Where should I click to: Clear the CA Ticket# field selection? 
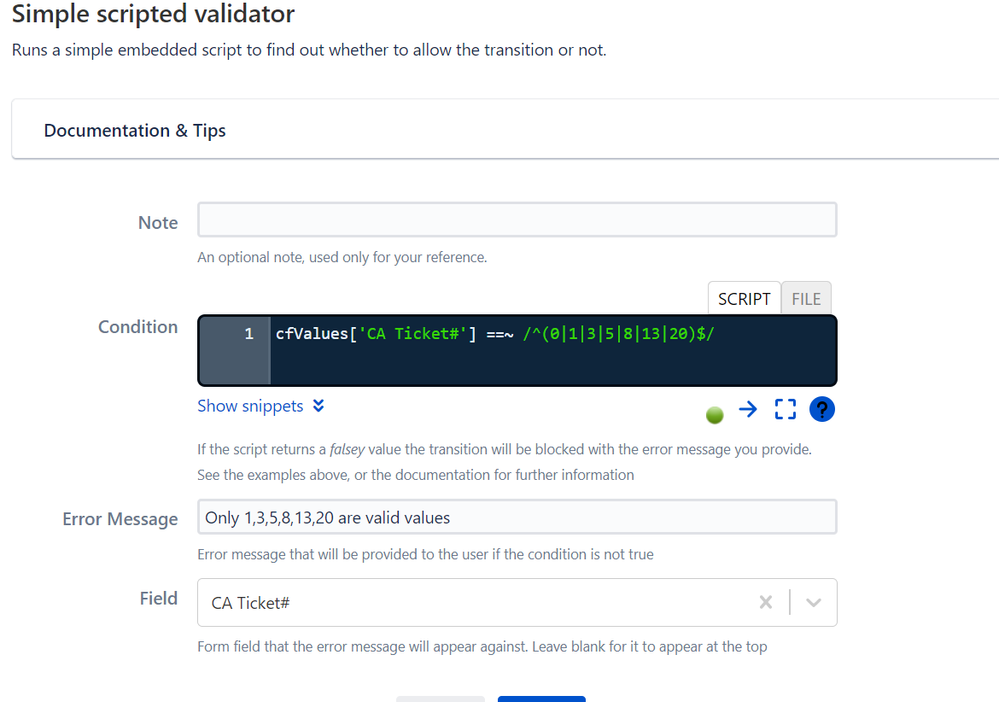(765, 602)
